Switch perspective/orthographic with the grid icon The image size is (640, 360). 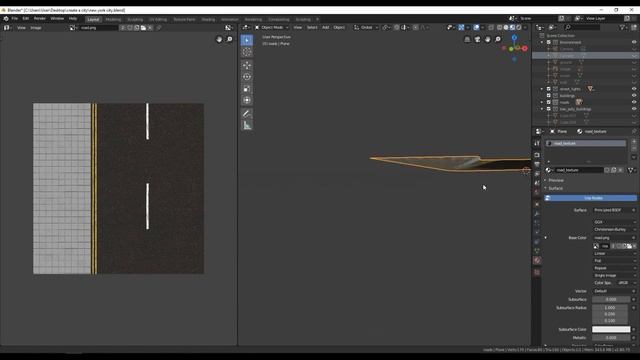(467, 39)
